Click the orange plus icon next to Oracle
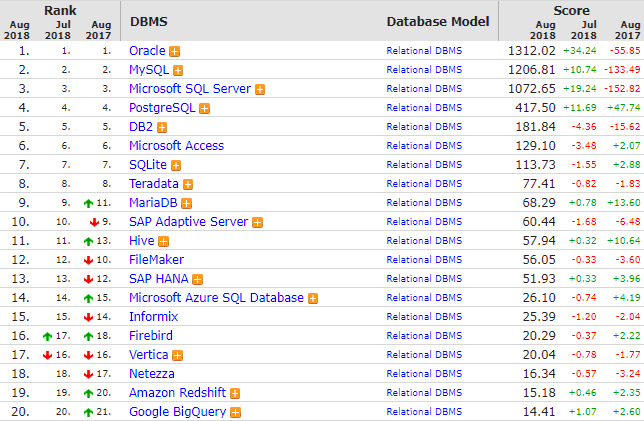This screenshot has height=421, width=644. pos(175,52)
